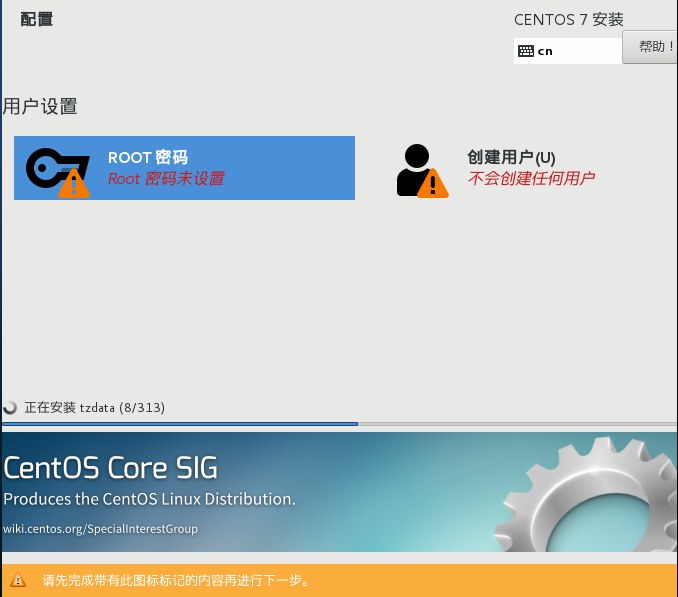The width and height of the screenshot is (678, 597).
Task: Click the warning icon in orange banner
Action: click(x=18, y=580)
